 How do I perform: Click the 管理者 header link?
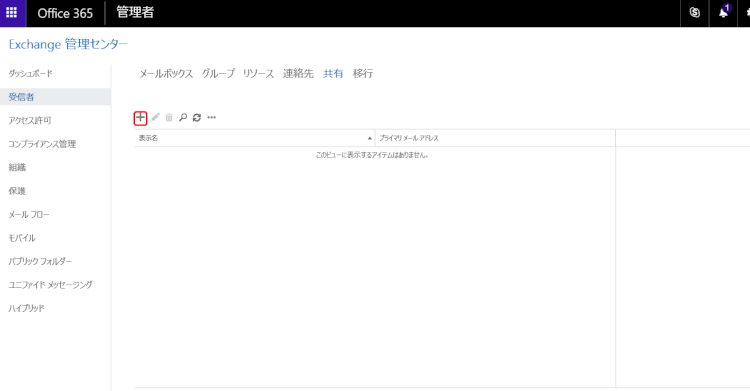click(x=135, y=12)
